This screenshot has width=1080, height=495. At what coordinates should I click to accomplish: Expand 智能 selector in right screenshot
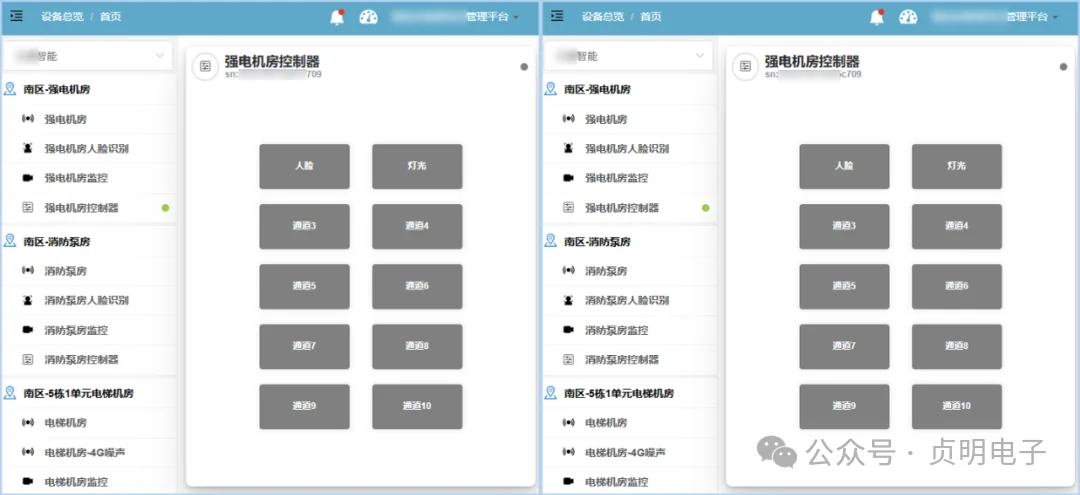click(x=628, y=56)
